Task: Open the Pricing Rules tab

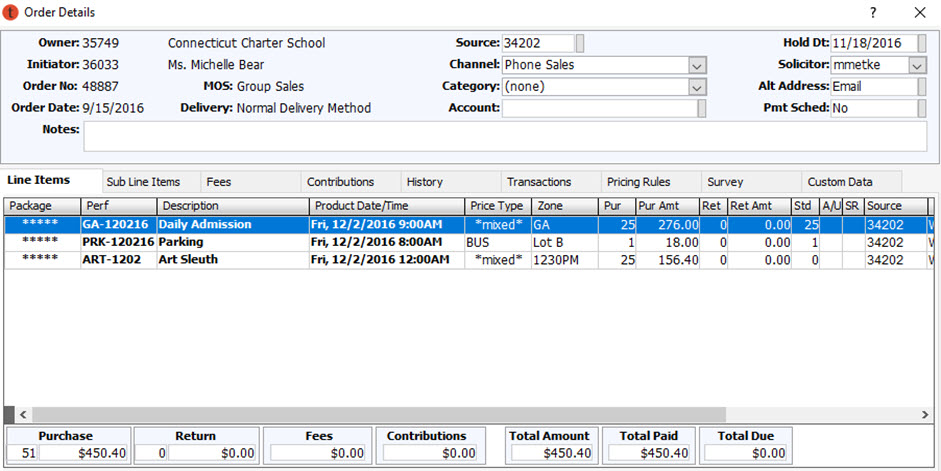Action: (652, 182)
